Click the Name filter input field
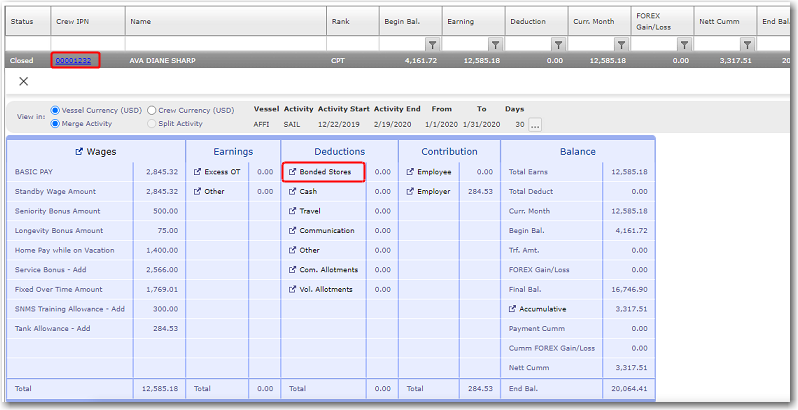The image size is (798, 410). click(226, 45)
